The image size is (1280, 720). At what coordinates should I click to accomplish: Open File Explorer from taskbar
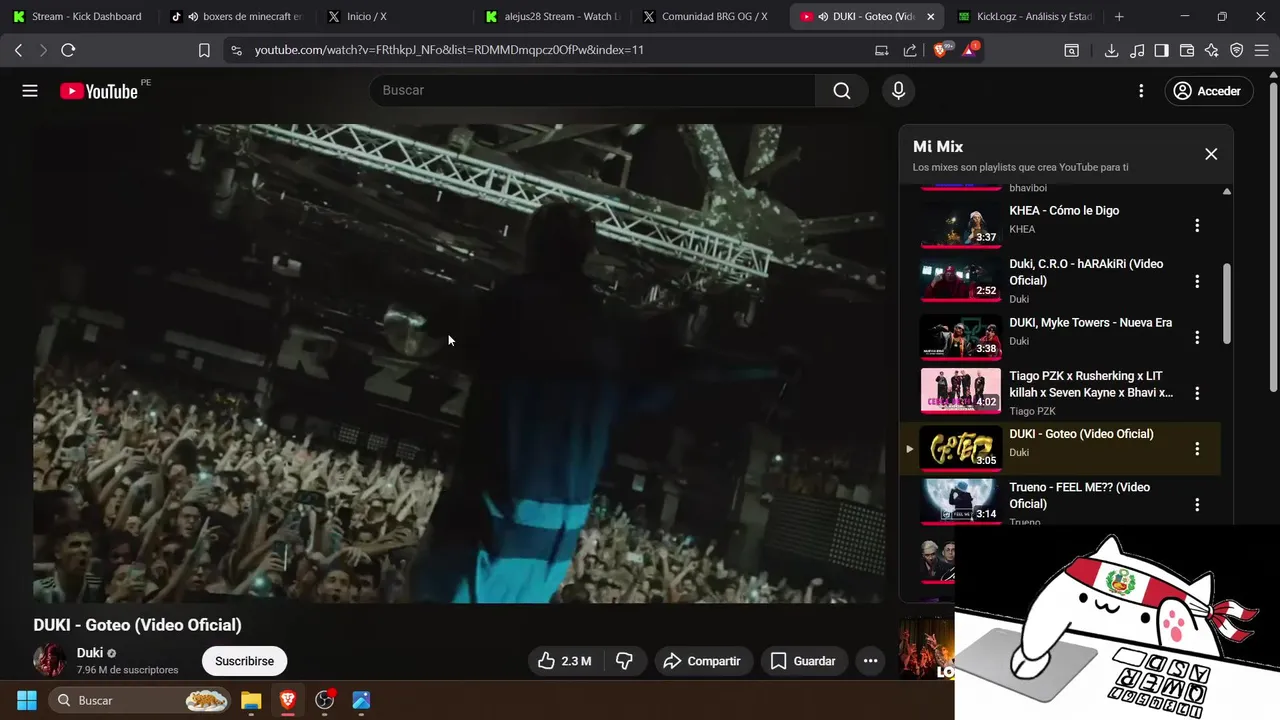tap(251, 700)
